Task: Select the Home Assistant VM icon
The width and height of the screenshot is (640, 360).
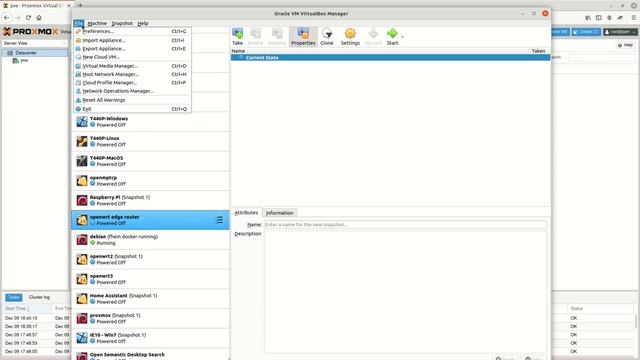Action: [82, 298]
